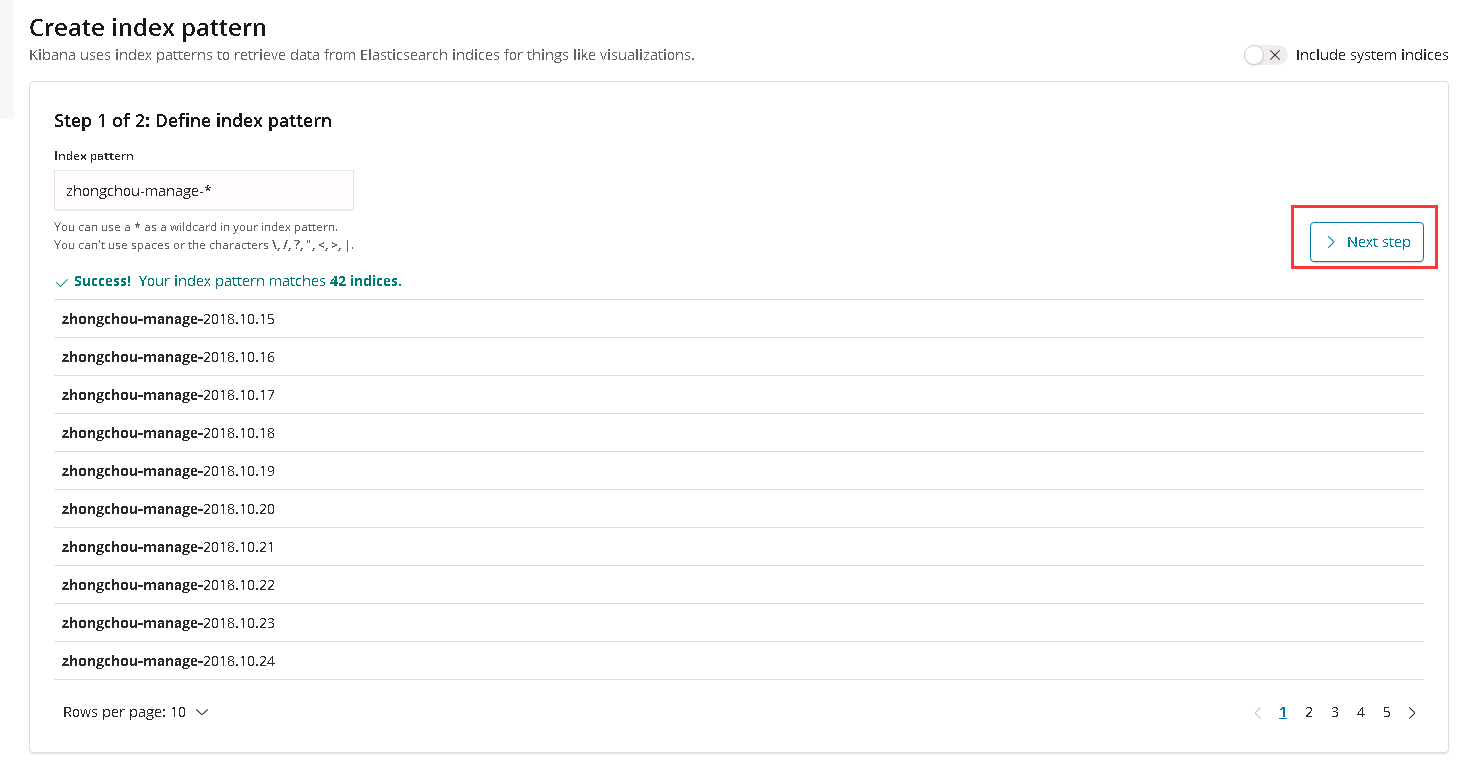
Task: Click the previous page arrow icon
Action: pos(1258,713)
